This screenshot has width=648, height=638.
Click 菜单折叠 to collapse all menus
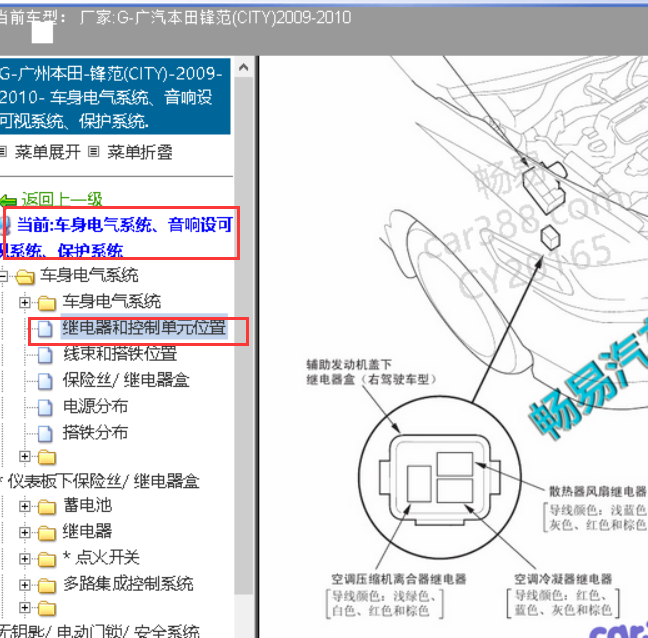pyautogui.click(x=140, y=152)
